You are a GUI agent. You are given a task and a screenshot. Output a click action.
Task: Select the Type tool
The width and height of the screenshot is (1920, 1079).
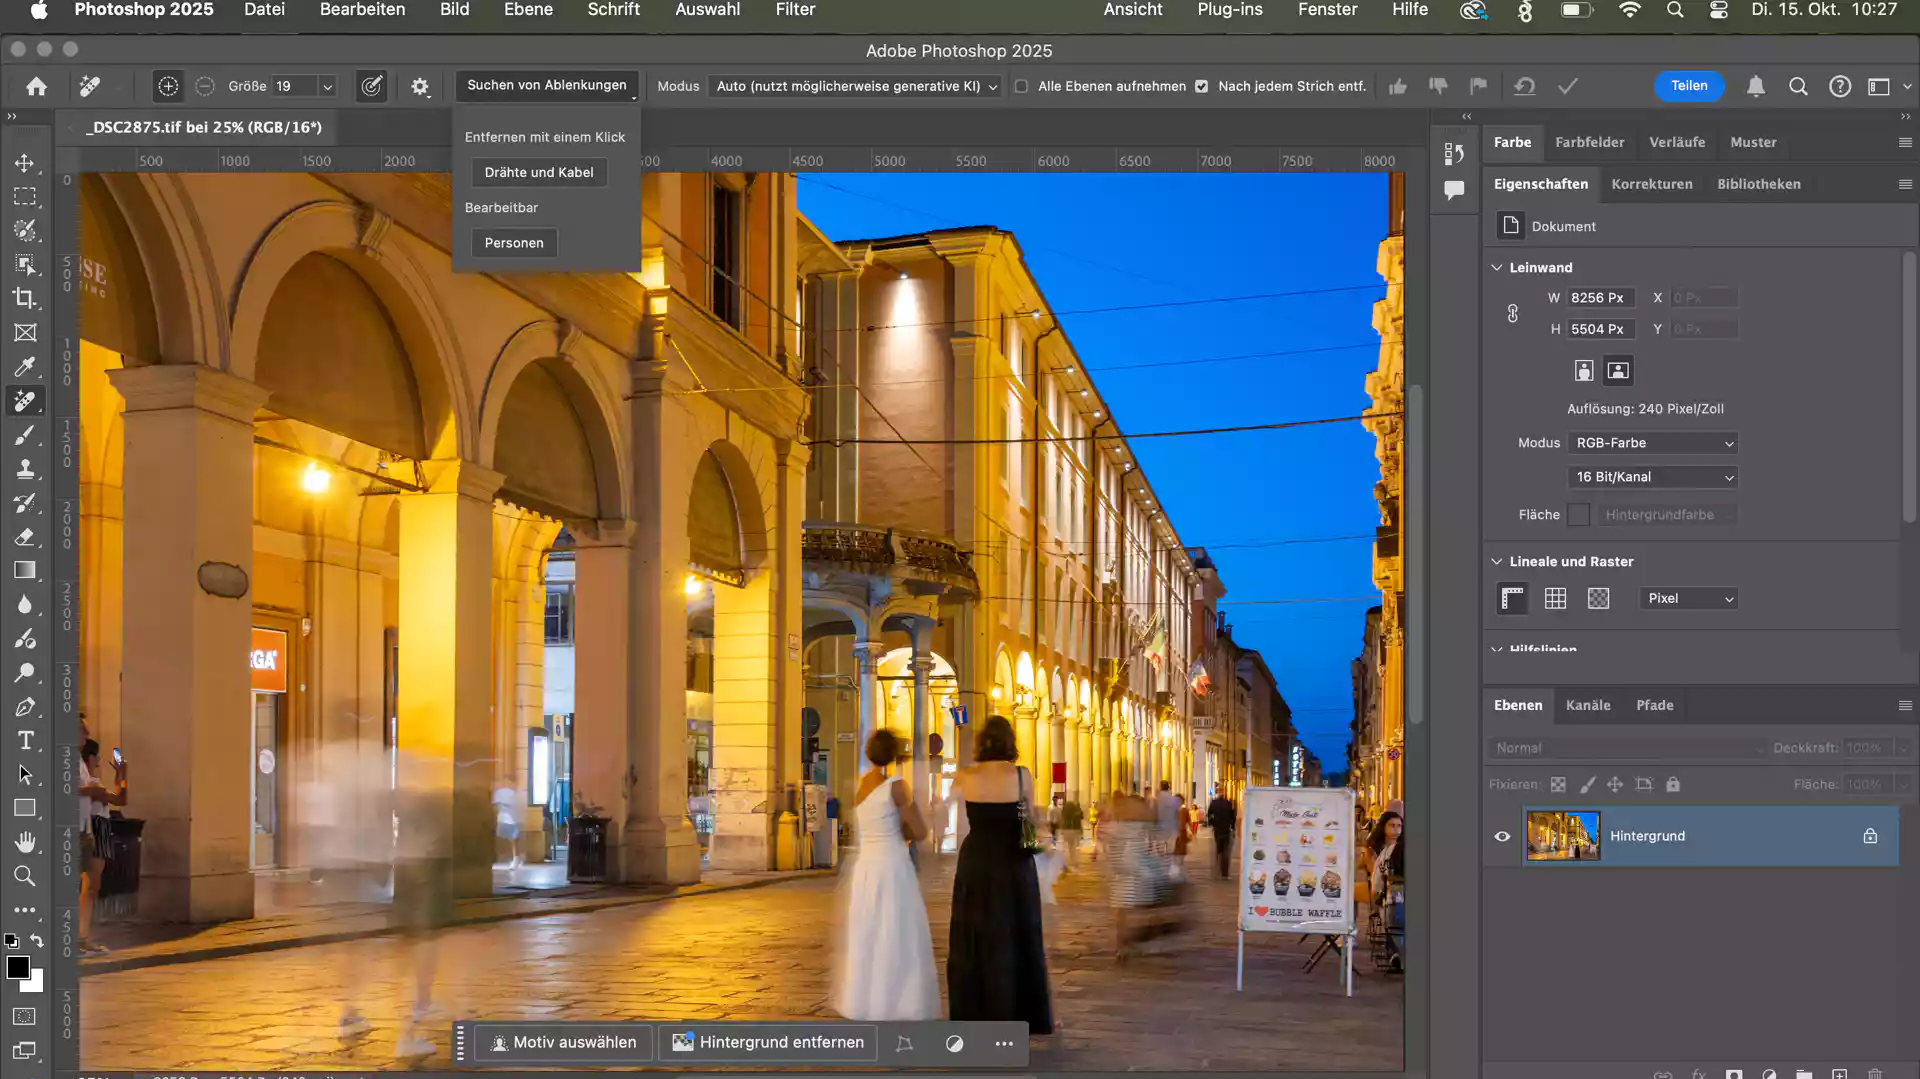25,741
